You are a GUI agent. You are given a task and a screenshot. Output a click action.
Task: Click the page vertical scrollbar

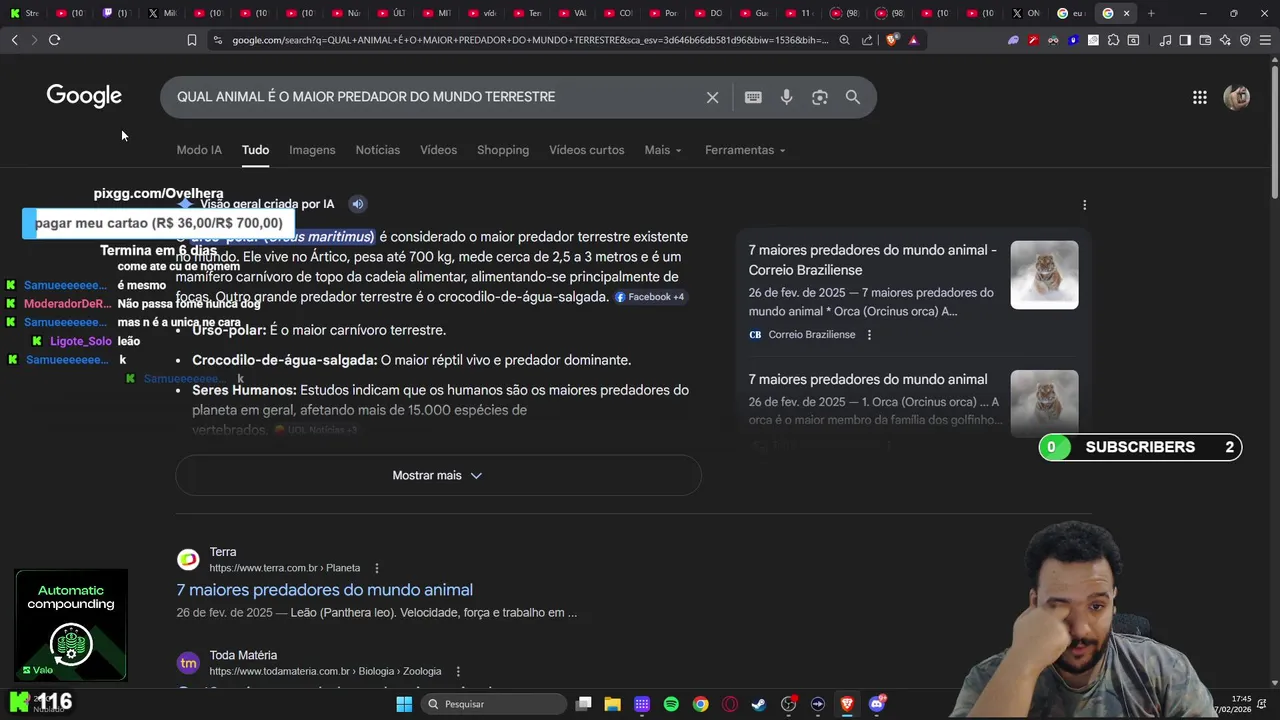click(1274, 130)
